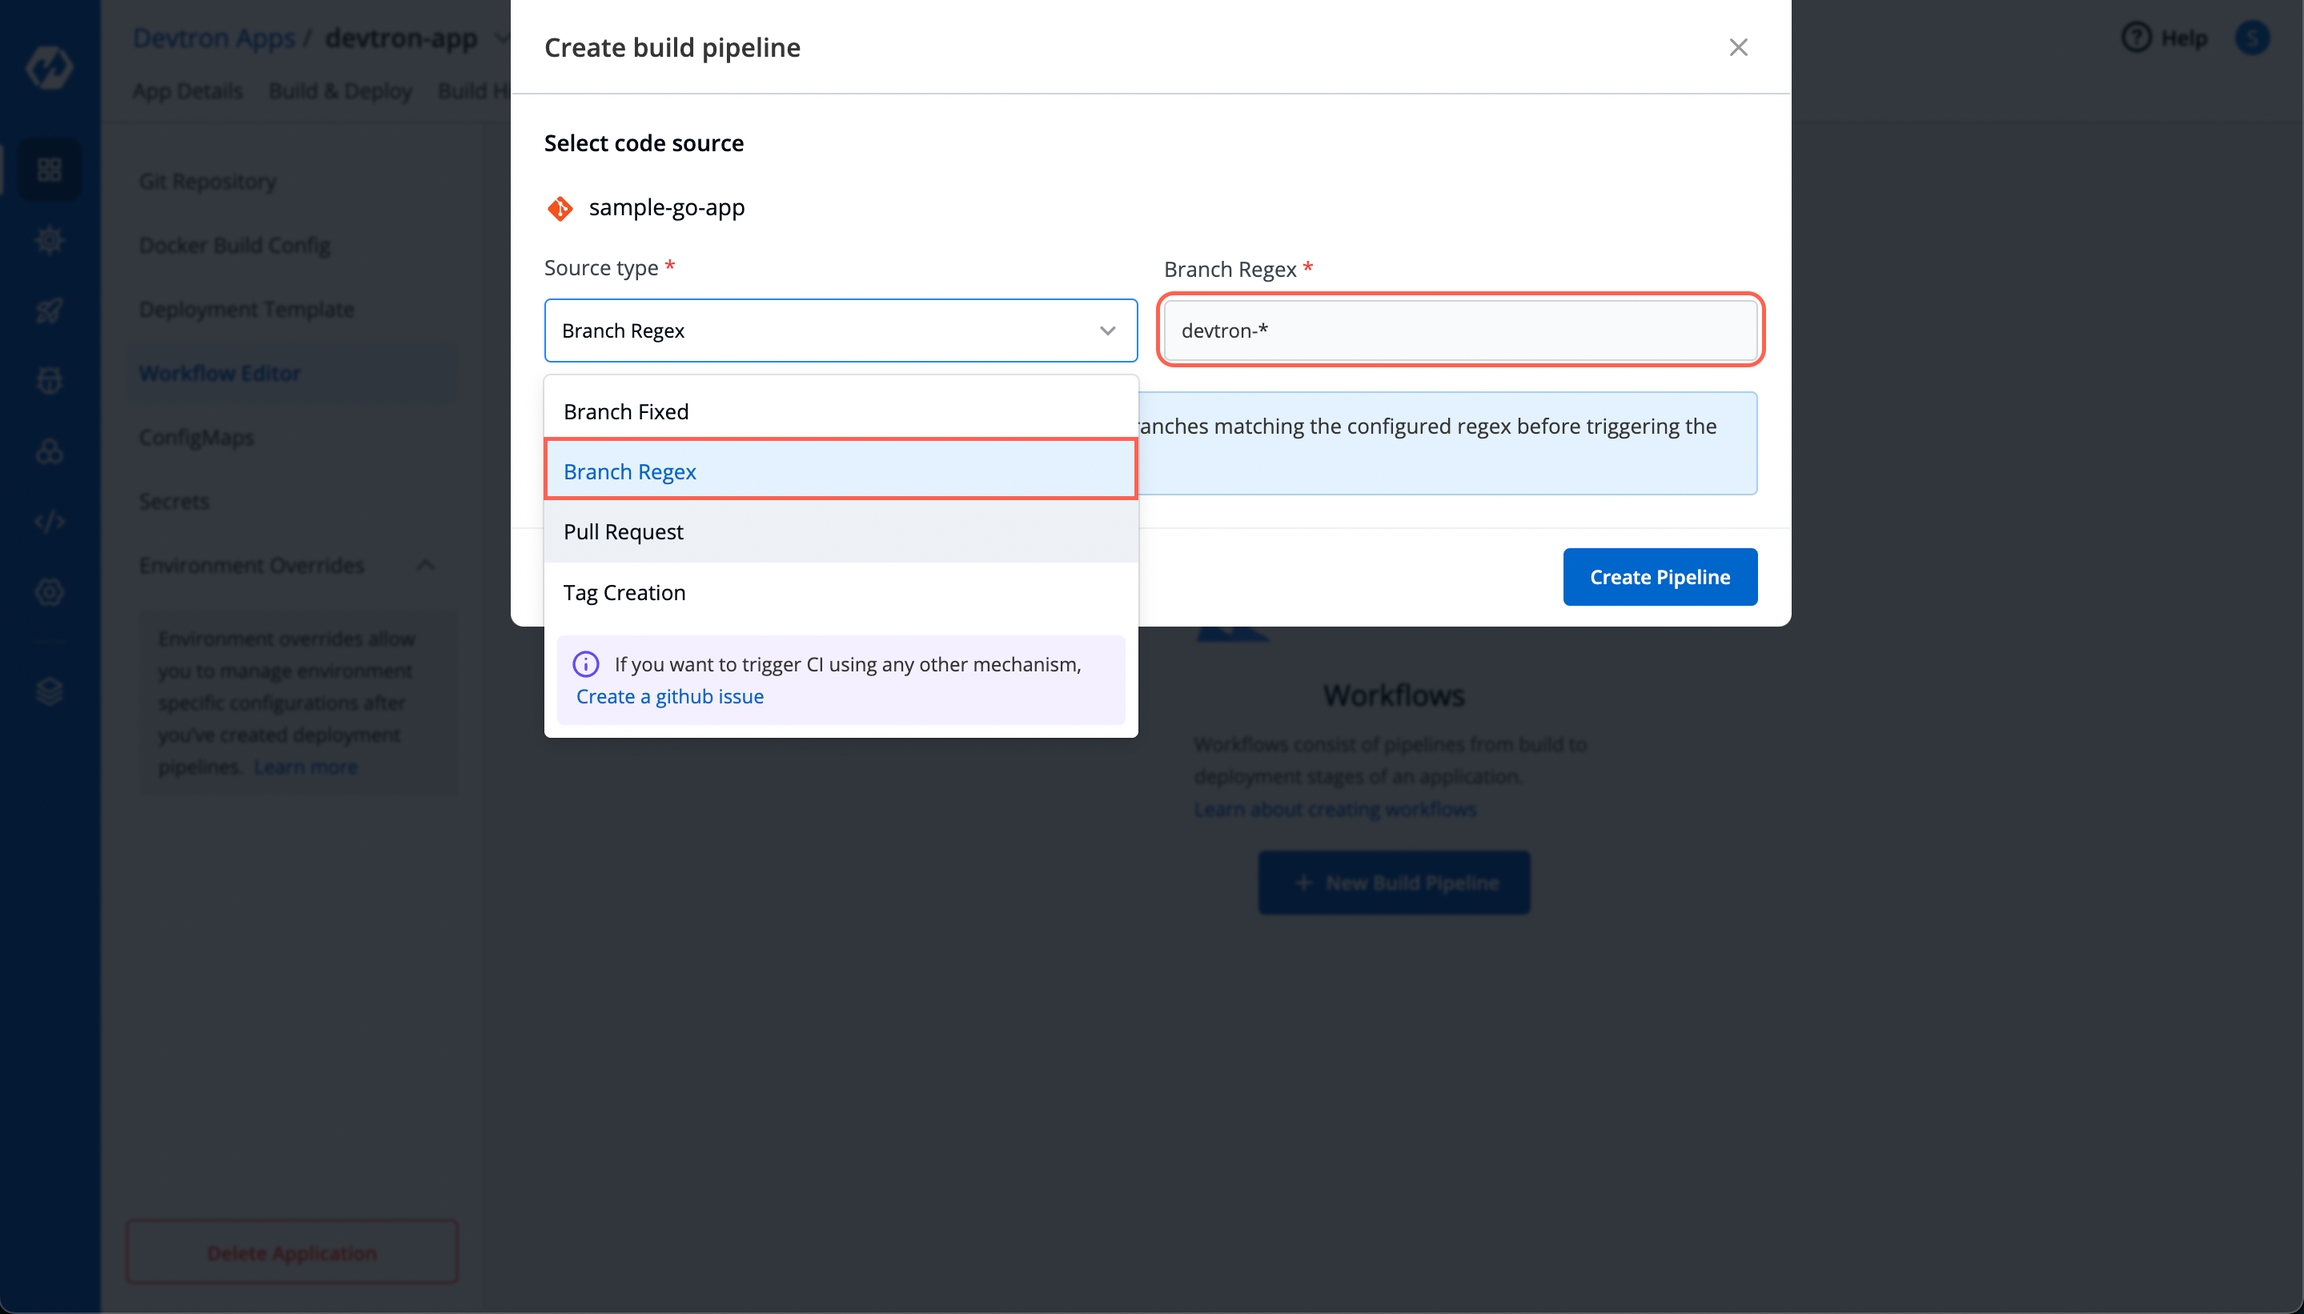Open the Source type dropdown
The width and height of the screenshot is (2304, 1314).
pyautogui.click(x=840, y=330)
